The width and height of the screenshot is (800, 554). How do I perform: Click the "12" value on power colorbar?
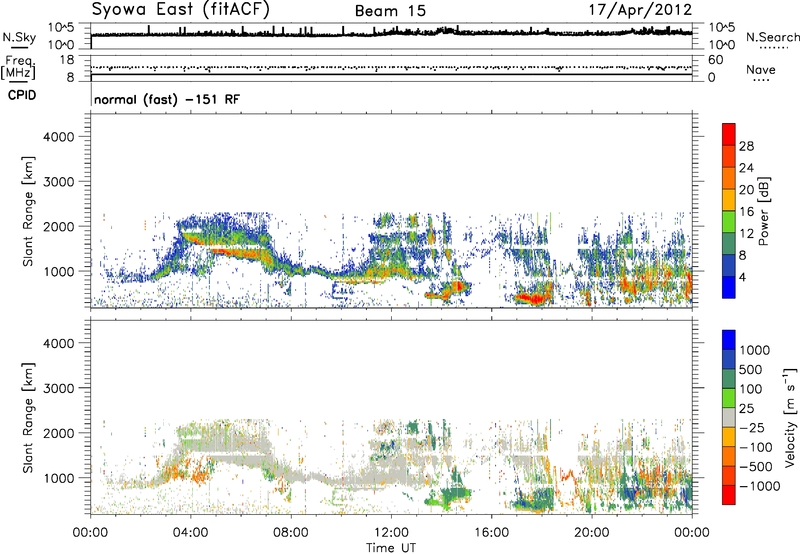coord(746,234)
